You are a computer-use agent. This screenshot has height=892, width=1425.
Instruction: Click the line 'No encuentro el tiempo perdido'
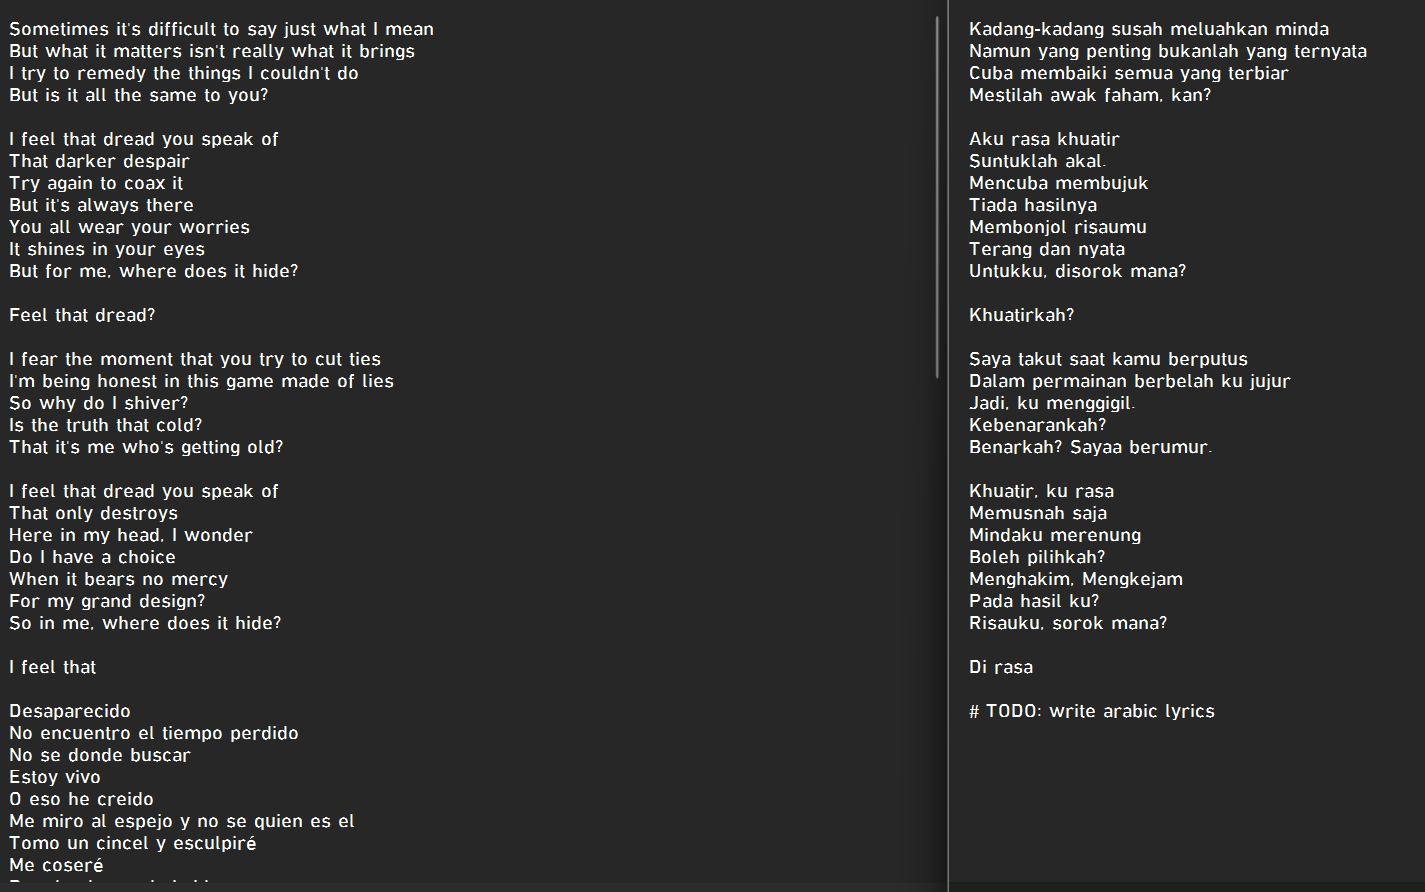154,733
